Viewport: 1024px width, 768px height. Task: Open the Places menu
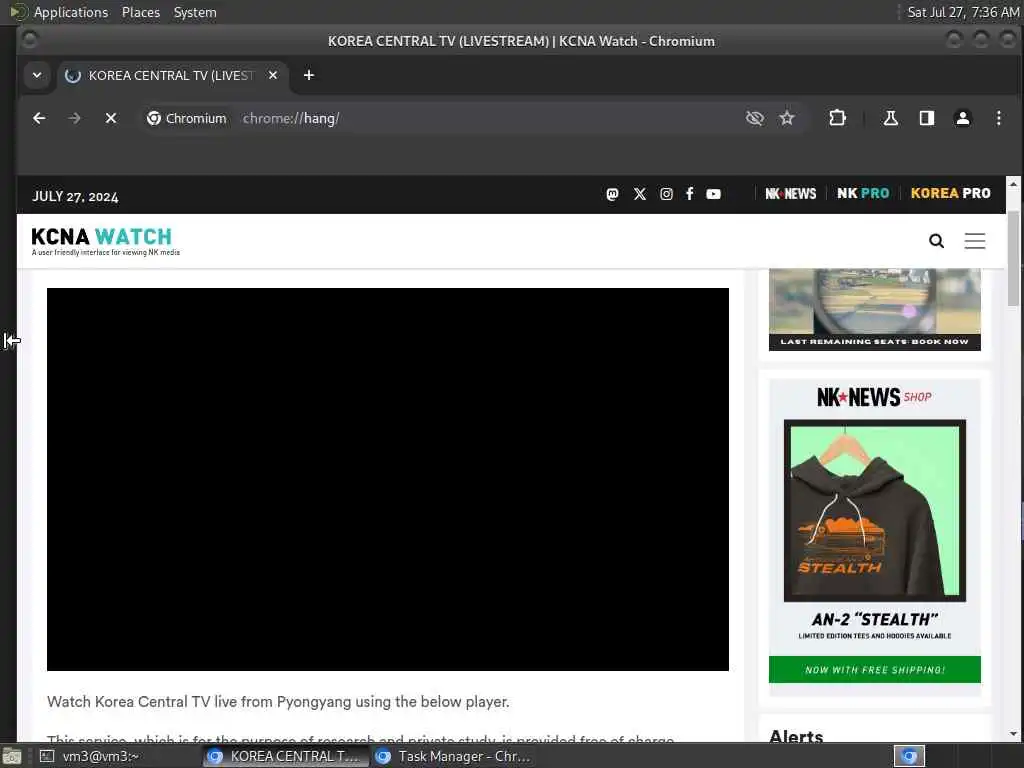[x=140, y=12]
